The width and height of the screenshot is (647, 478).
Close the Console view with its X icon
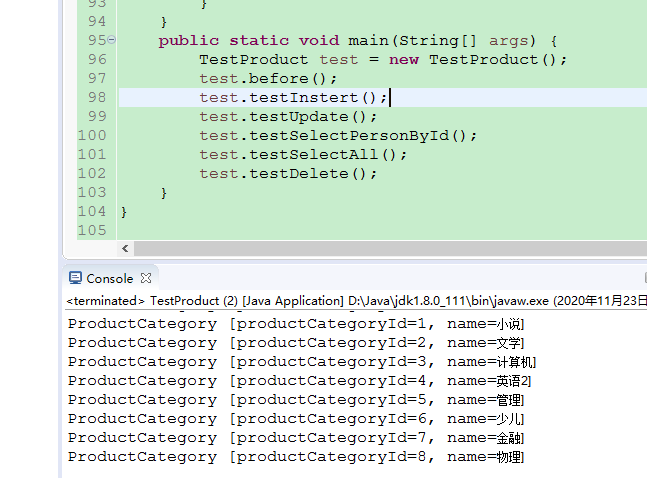click(x=146, y=278)
